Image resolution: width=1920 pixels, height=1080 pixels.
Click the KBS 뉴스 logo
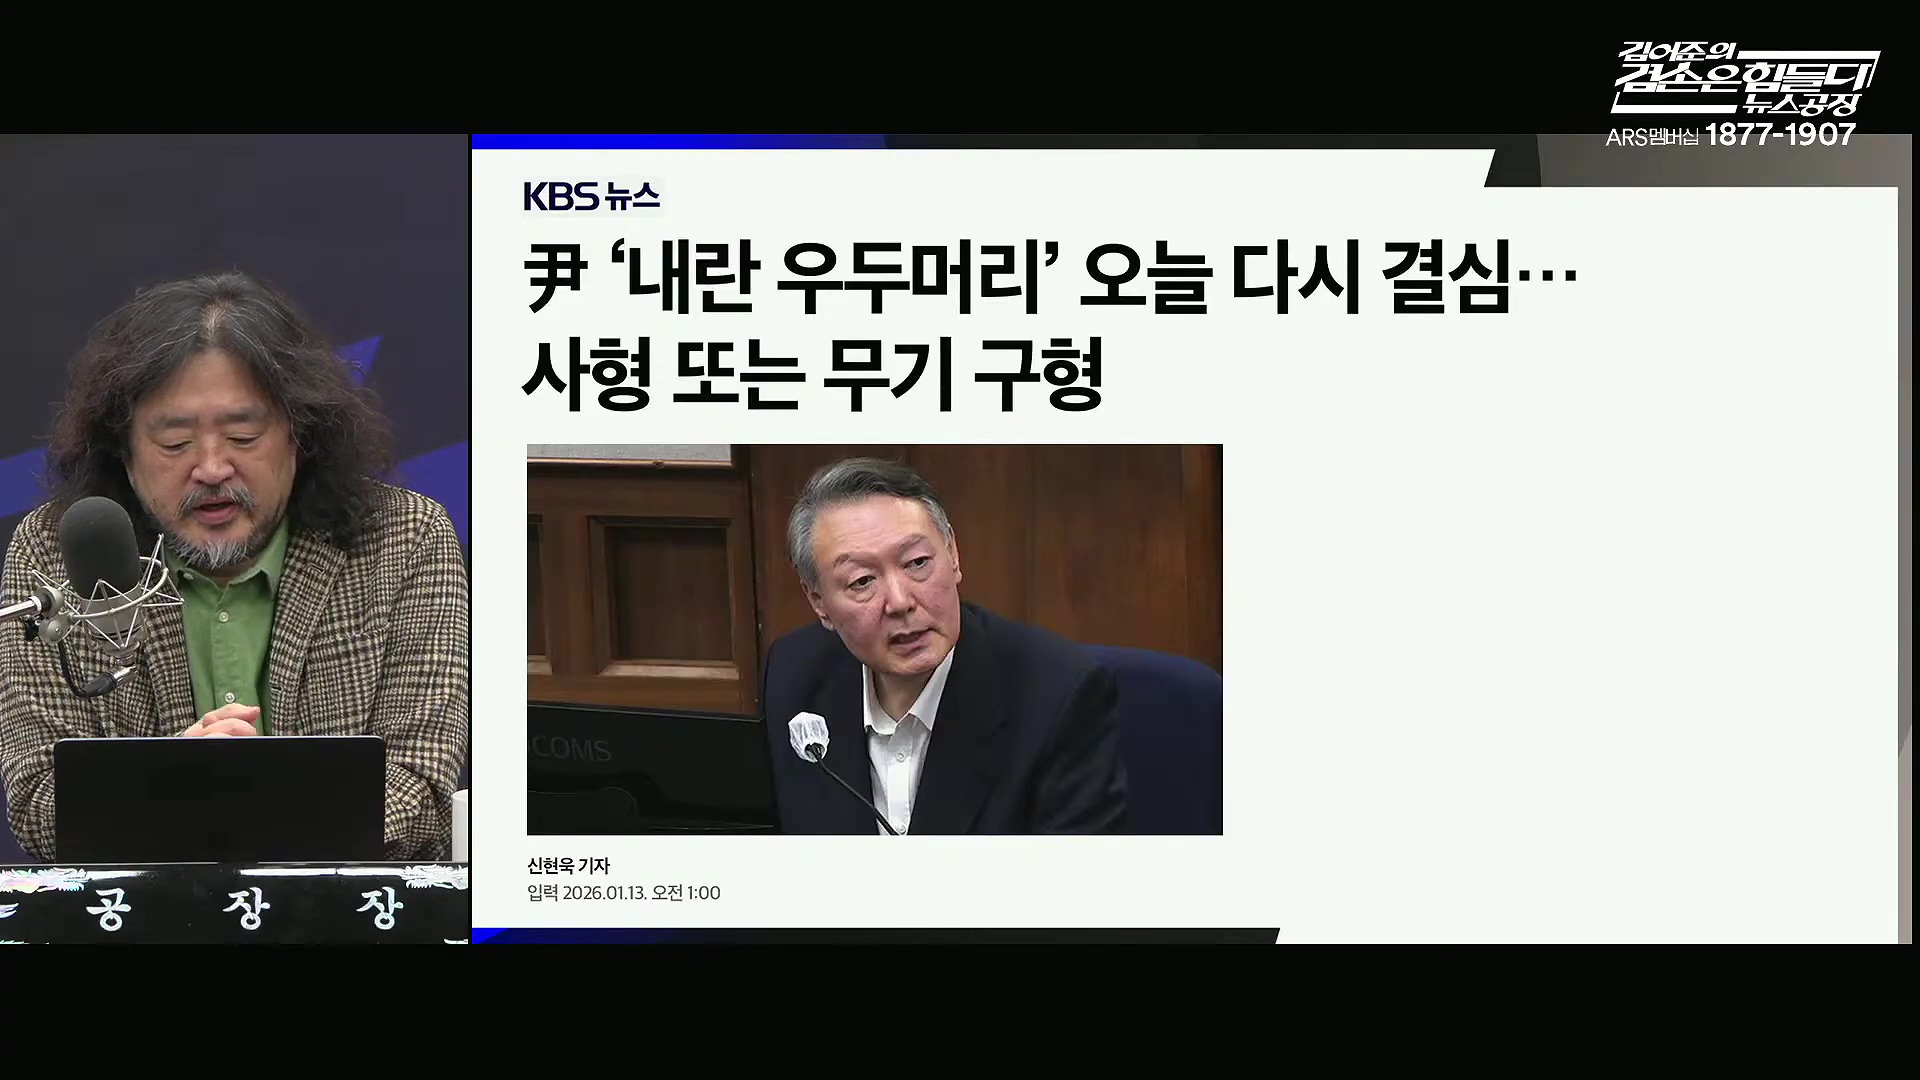(x=592, y=196)
